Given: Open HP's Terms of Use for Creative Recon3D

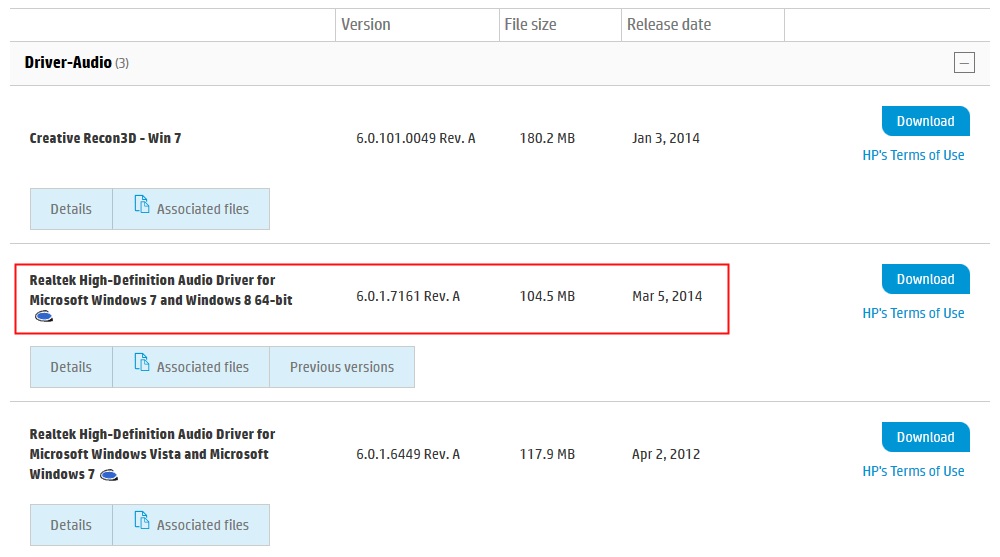Looking at the screenshot, I should tap(913, 155).
